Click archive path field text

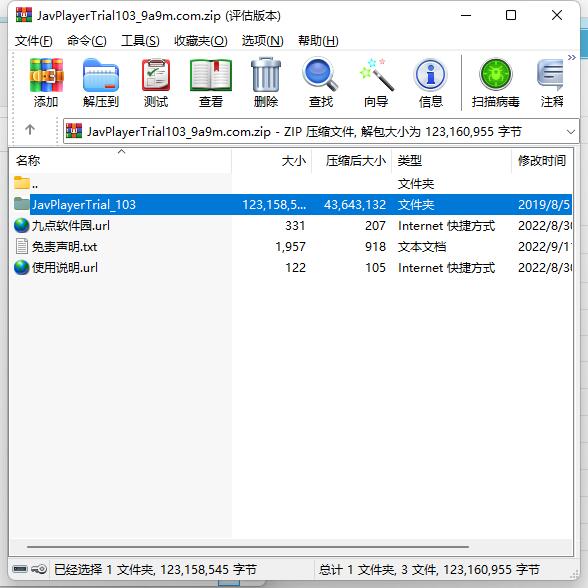(x=304, y=132)
